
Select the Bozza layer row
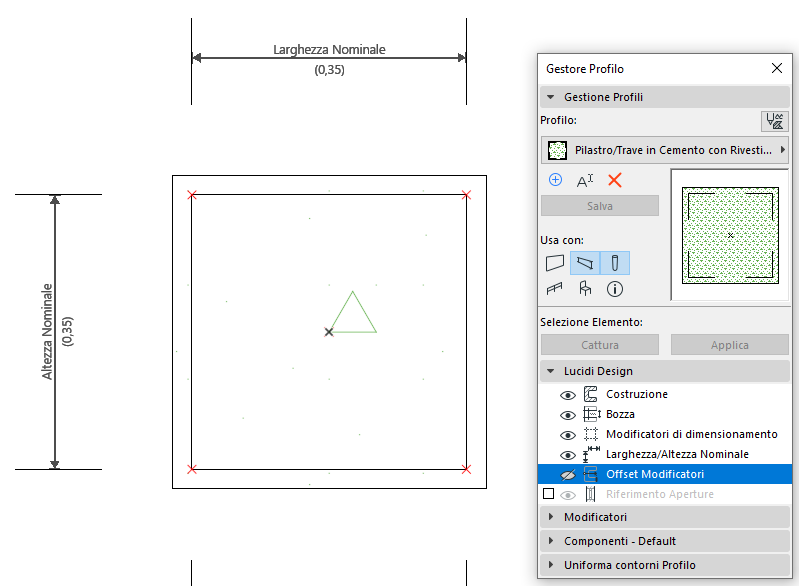pyautogui.click(x=665, y=414)
